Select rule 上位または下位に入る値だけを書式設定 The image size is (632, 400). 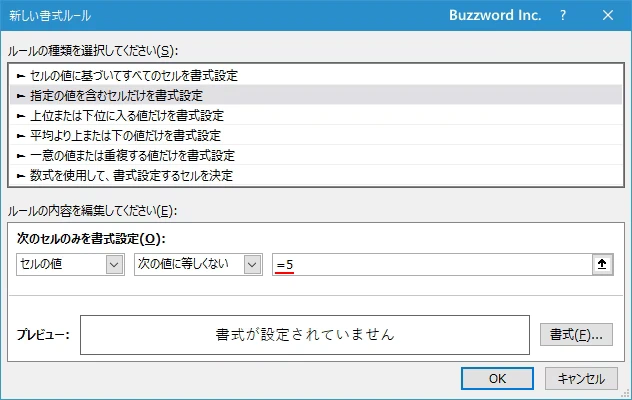[316, 115]
